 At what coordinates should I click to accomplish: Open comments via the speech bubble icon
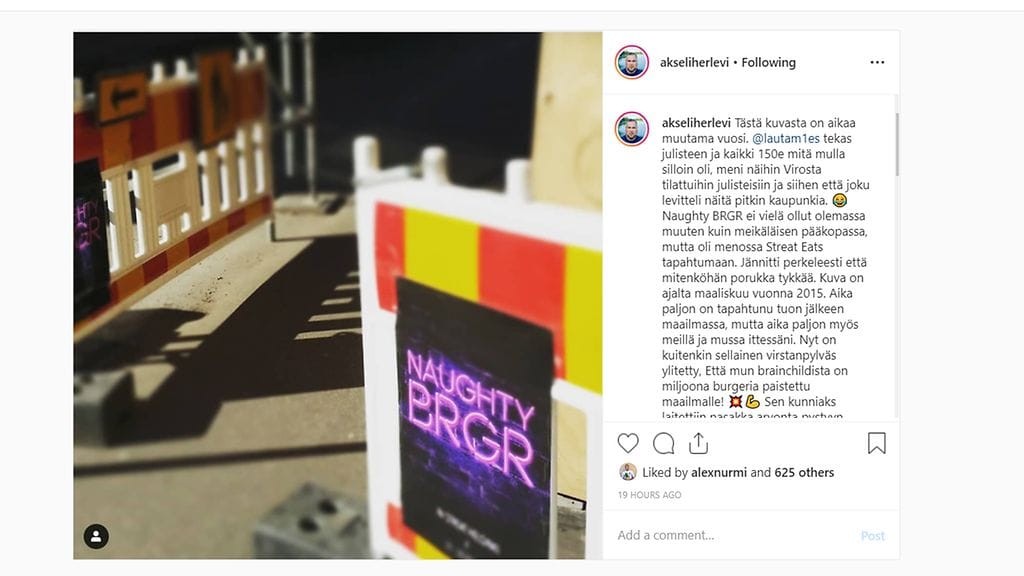pos(664,443)
